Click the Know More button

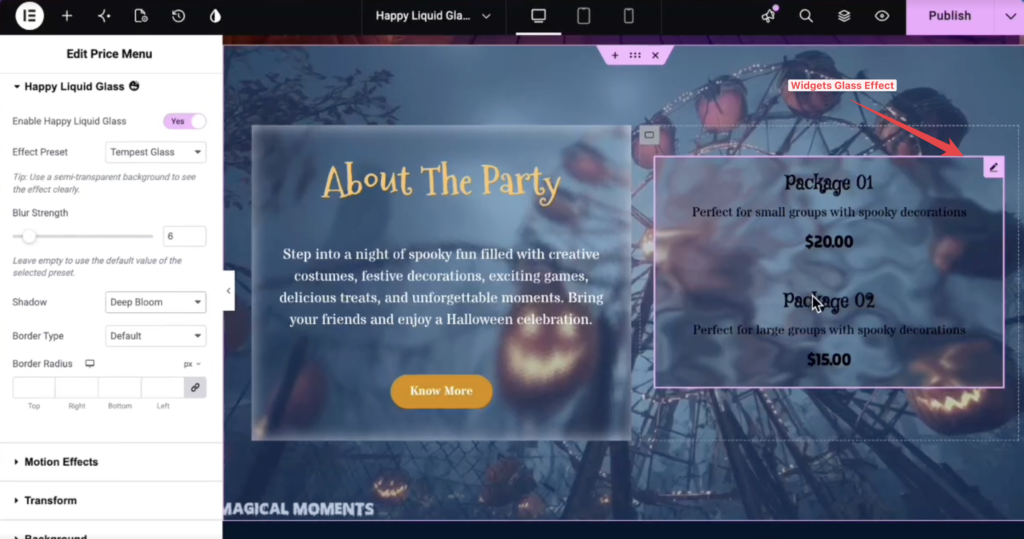[x=441, y=391]
